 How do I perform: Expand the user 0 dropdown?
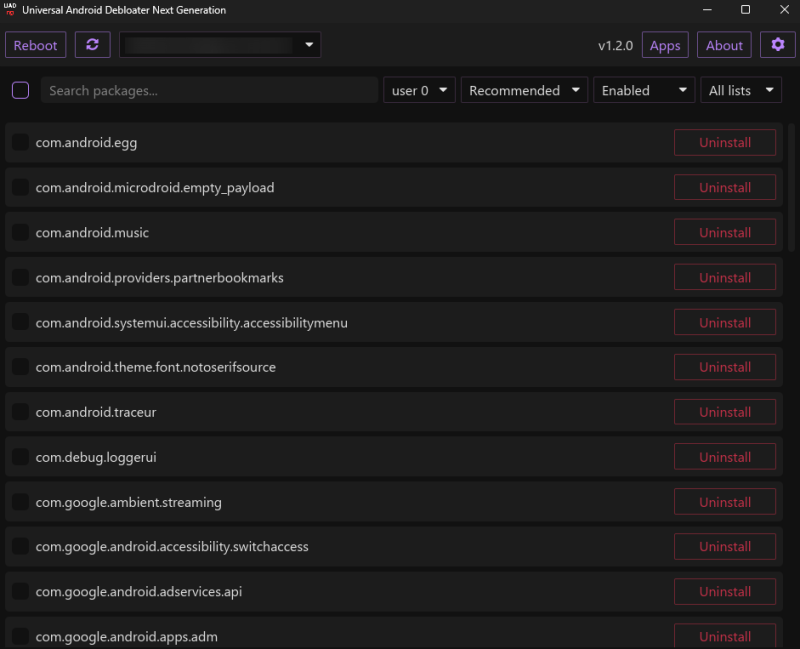419,90
